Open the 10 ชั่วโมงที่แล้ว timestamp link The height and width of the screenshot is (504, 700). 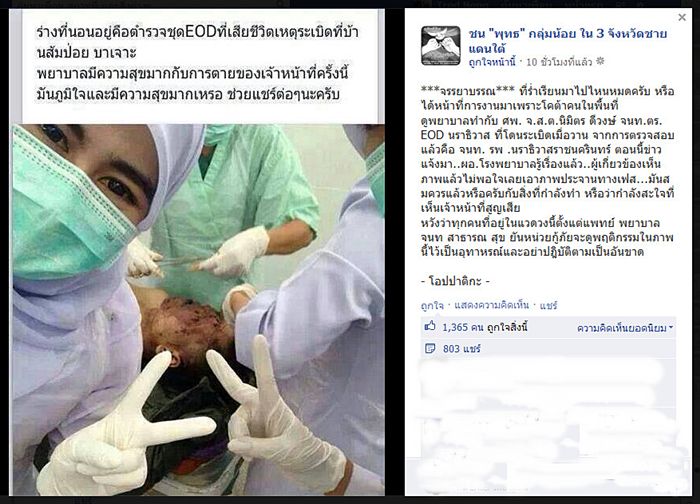point(559,62)
